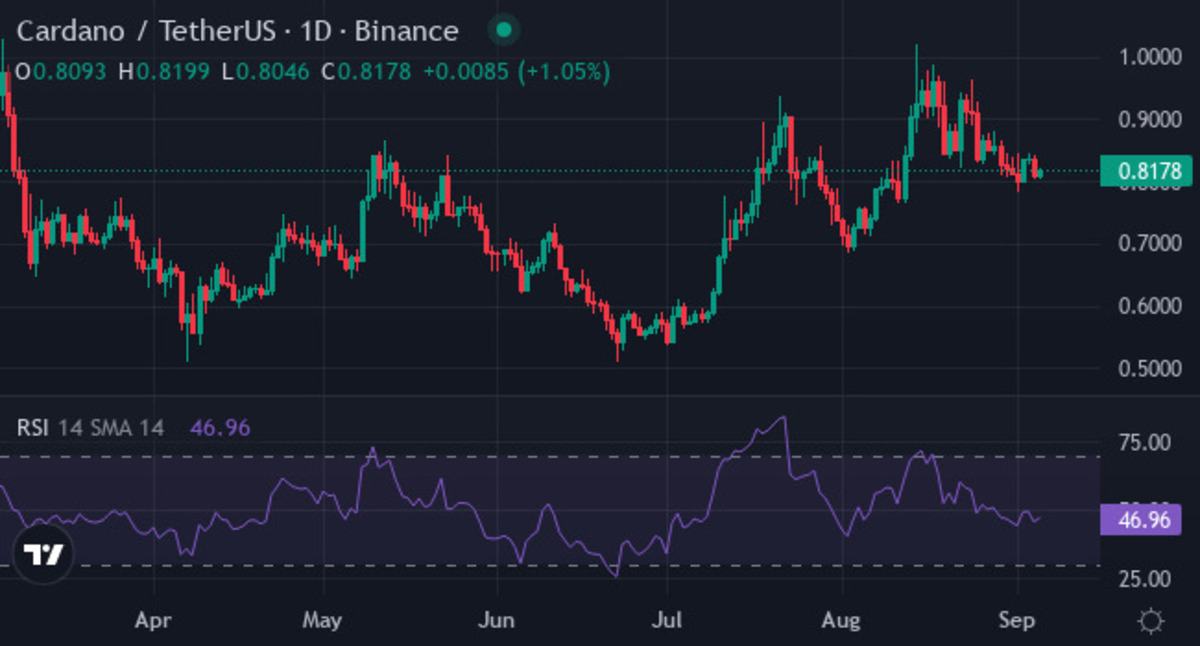The width and height of the screenshot is (1200, 646).
Task: Click the Aug label on time axis
Action: 841,621
